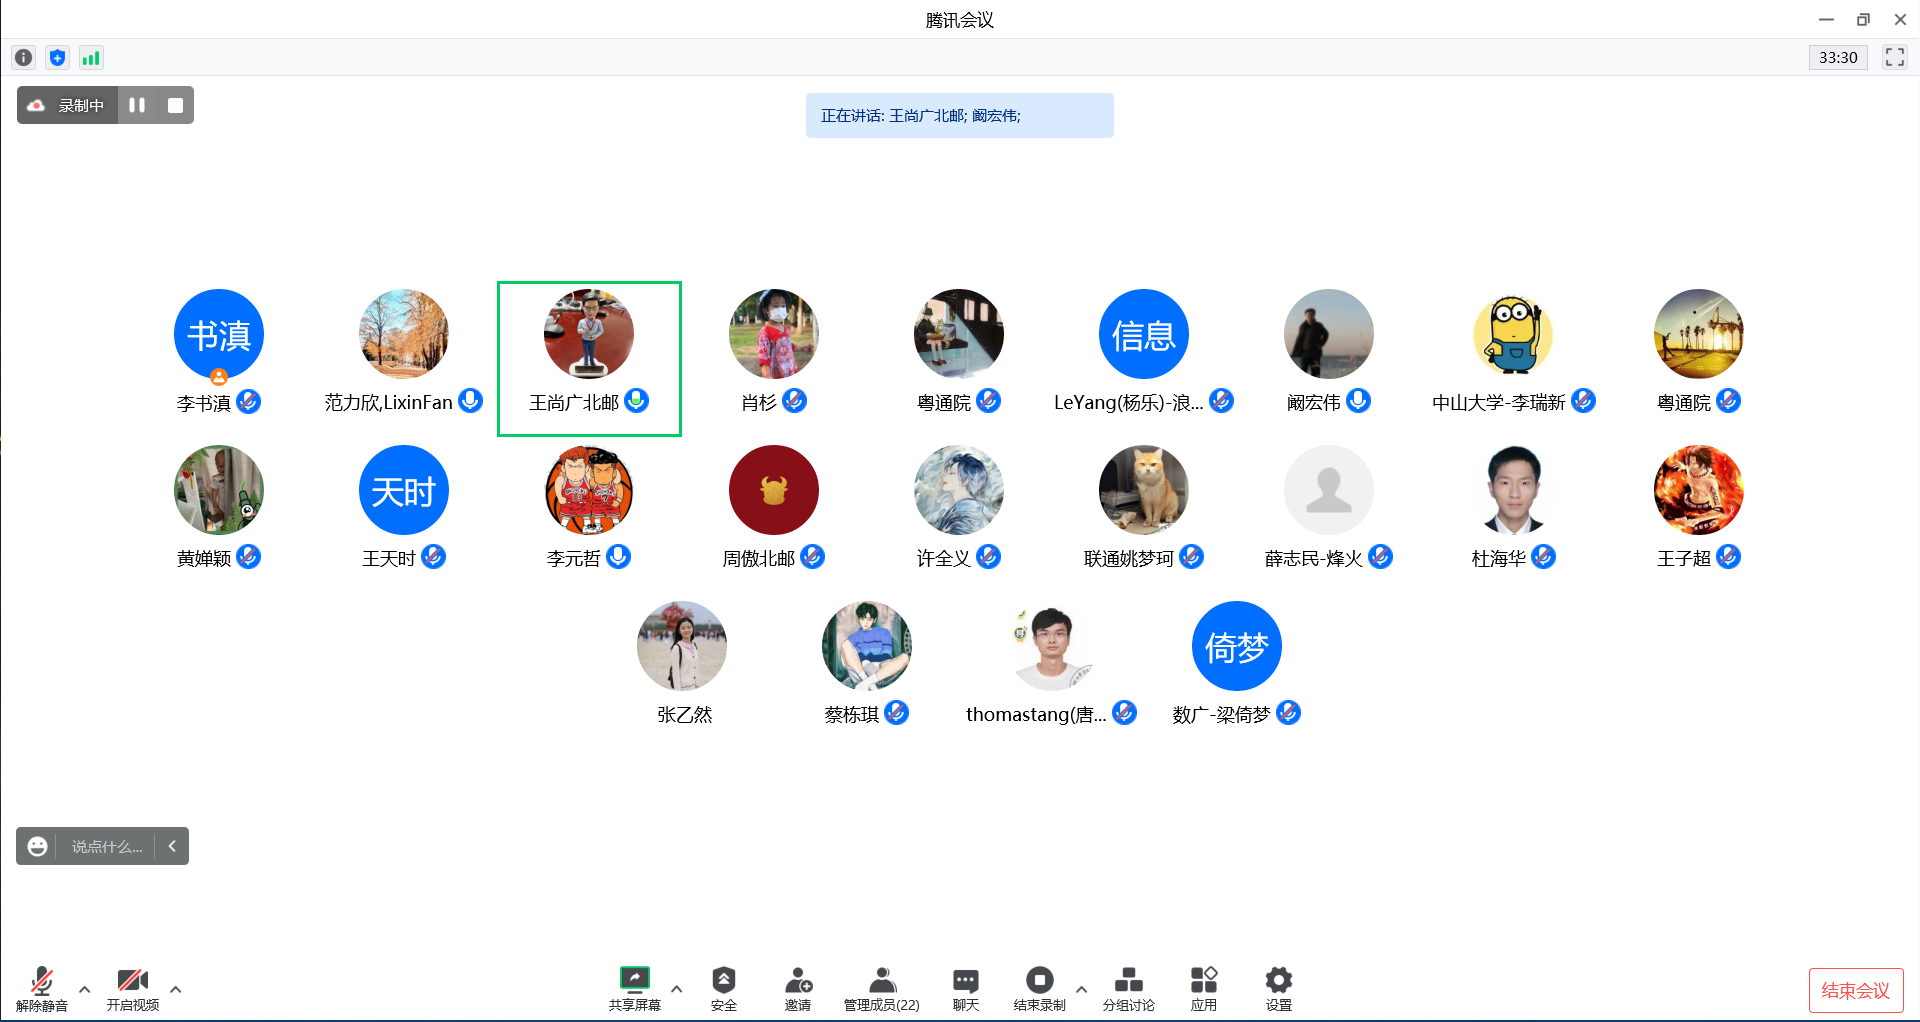Open the 聊天 chat panel

click(x=966, y=989)
